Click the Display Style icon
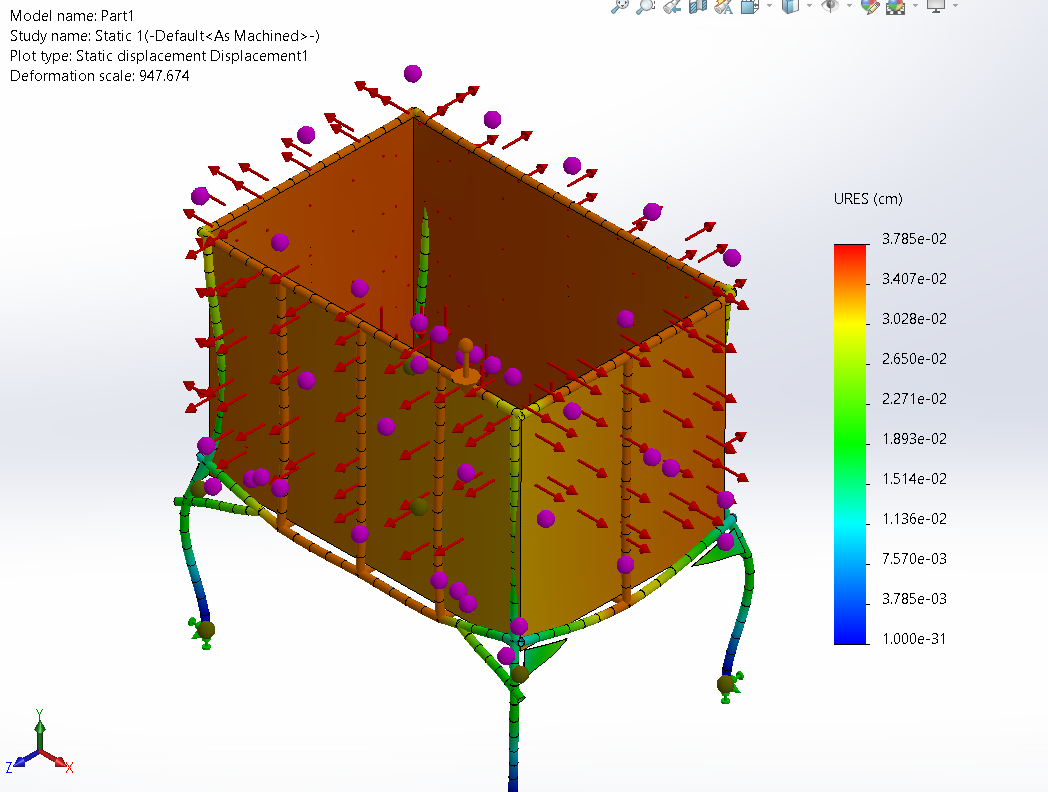This screenshot has height=792, width=1048. [x=791, y=5]
